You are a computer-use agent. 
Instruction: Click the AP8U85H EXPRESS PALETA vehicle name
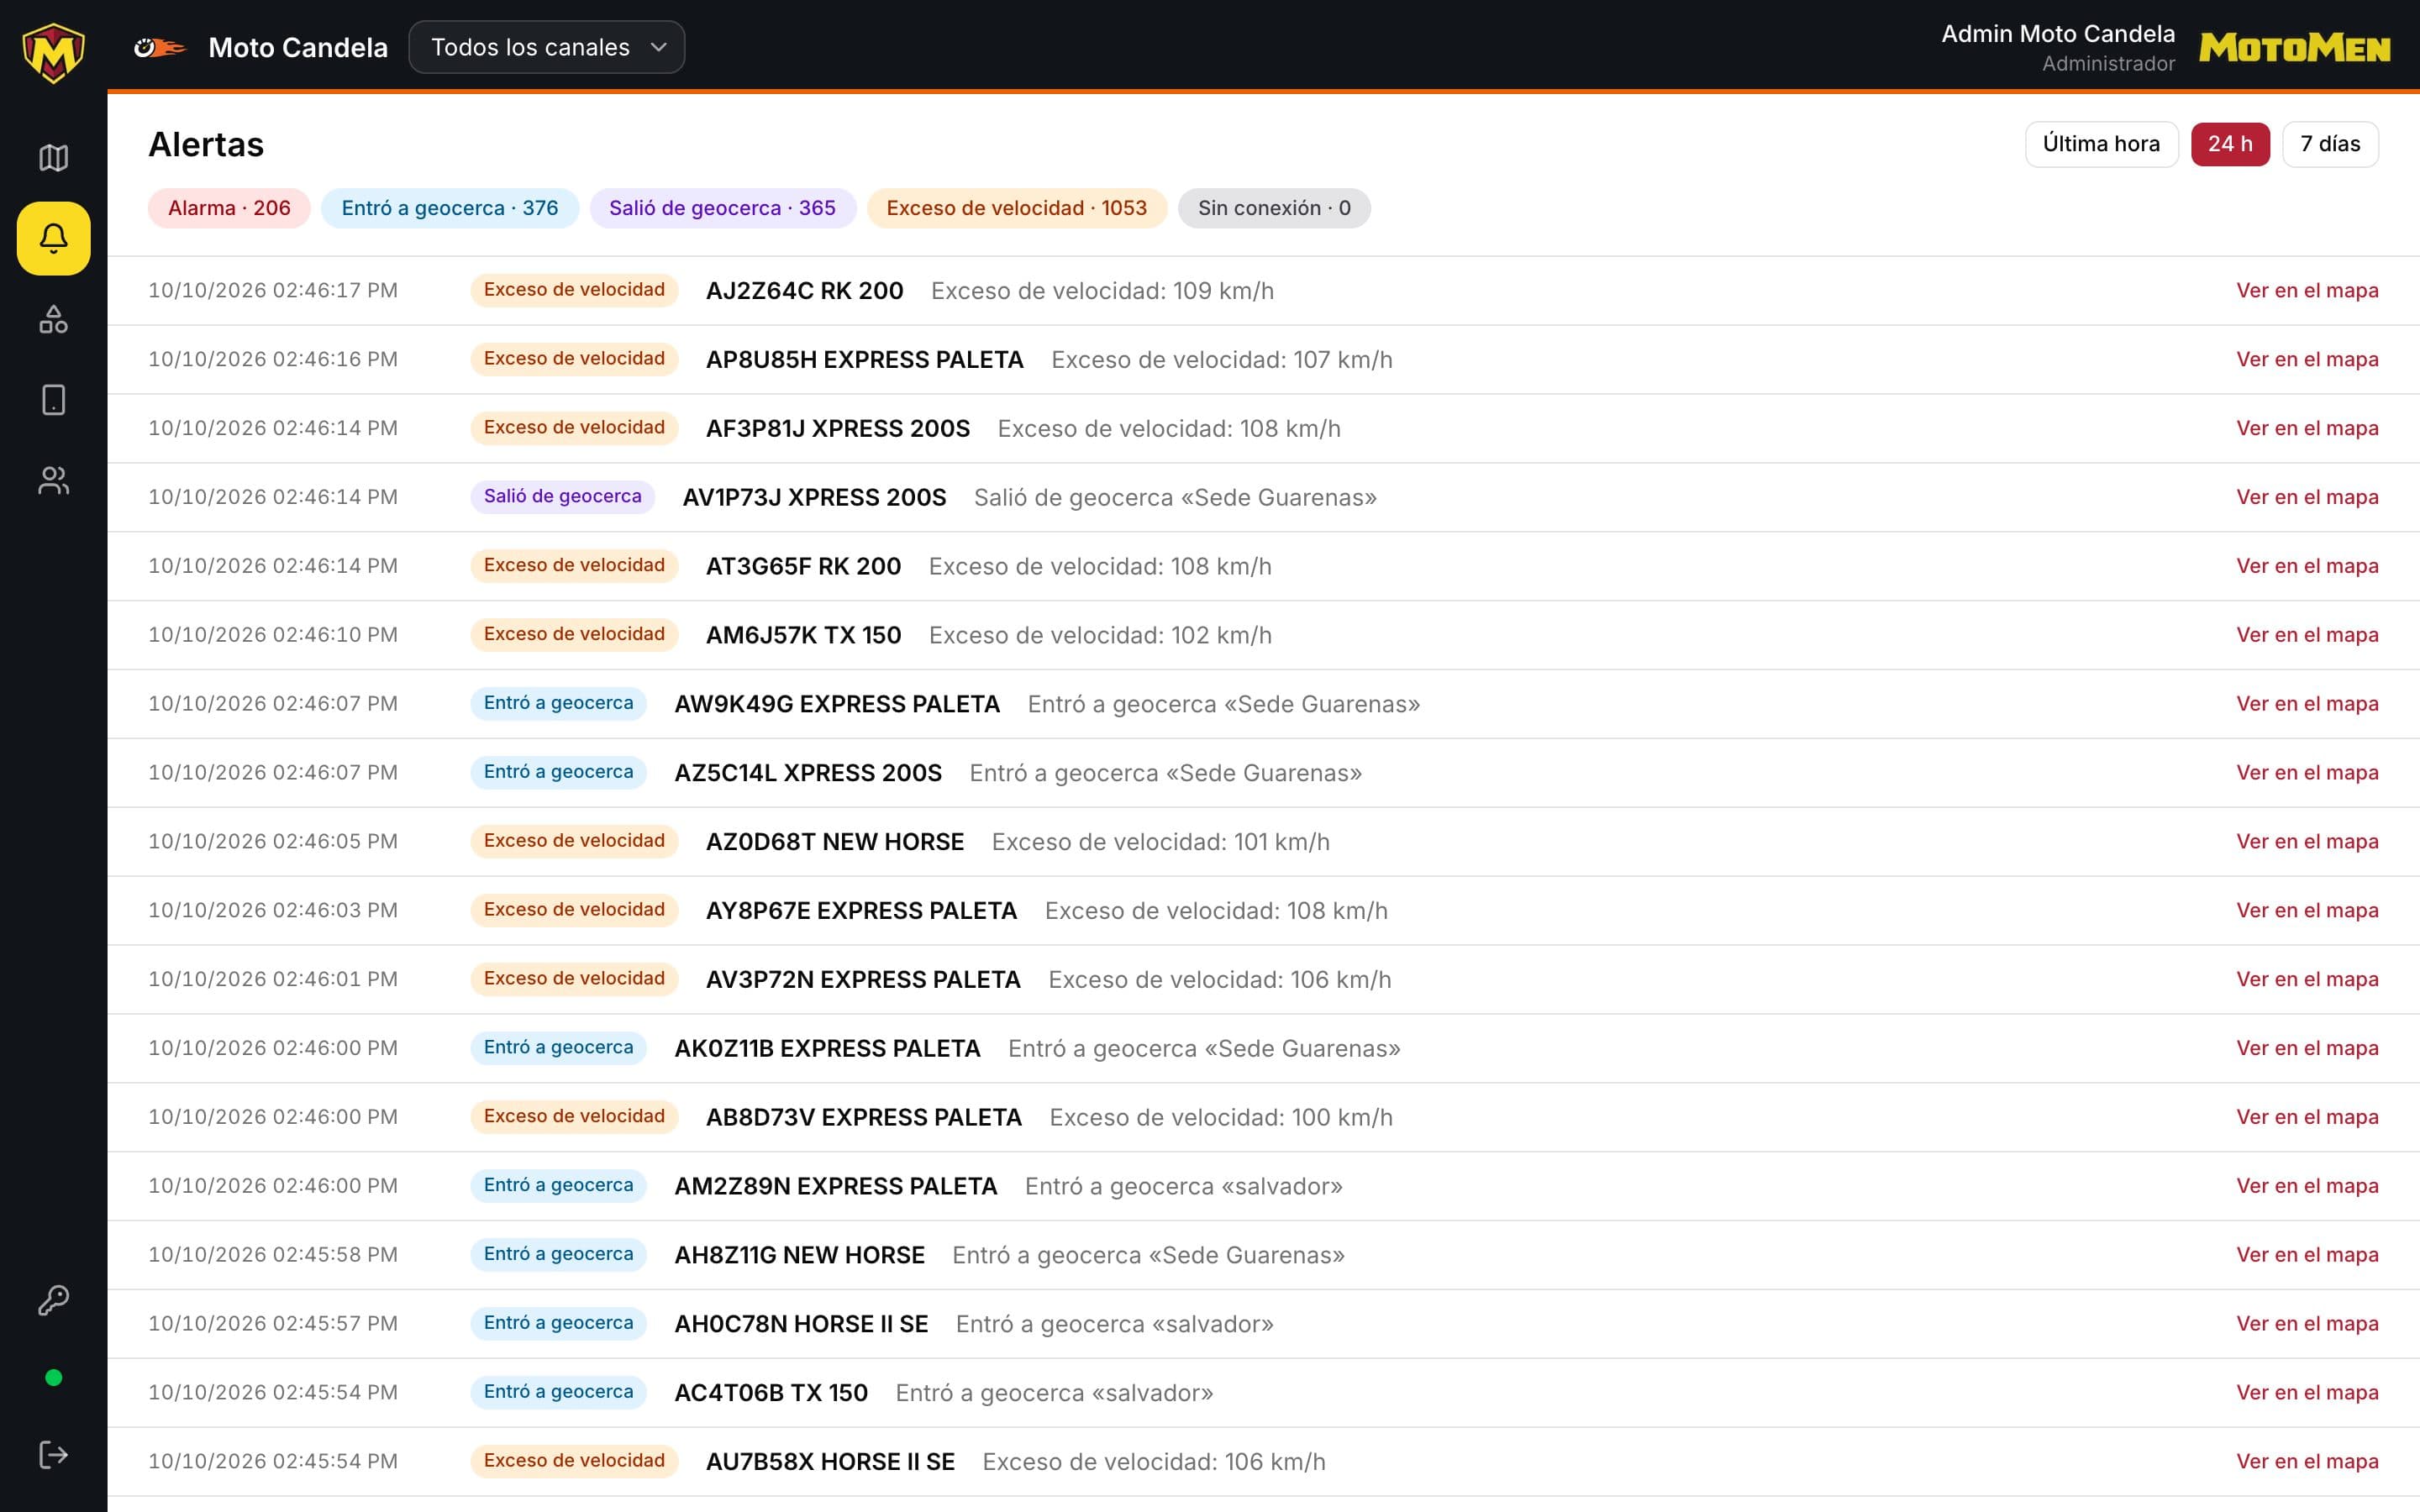[864, 360]
